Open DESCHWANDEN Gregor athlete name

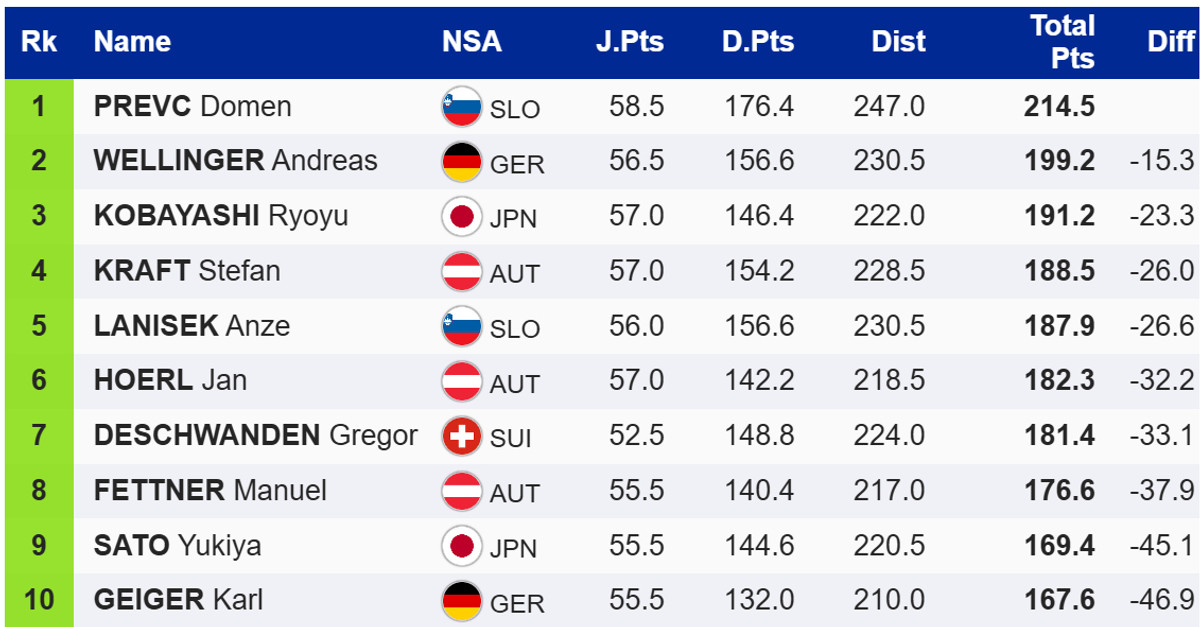pos(255,435)
